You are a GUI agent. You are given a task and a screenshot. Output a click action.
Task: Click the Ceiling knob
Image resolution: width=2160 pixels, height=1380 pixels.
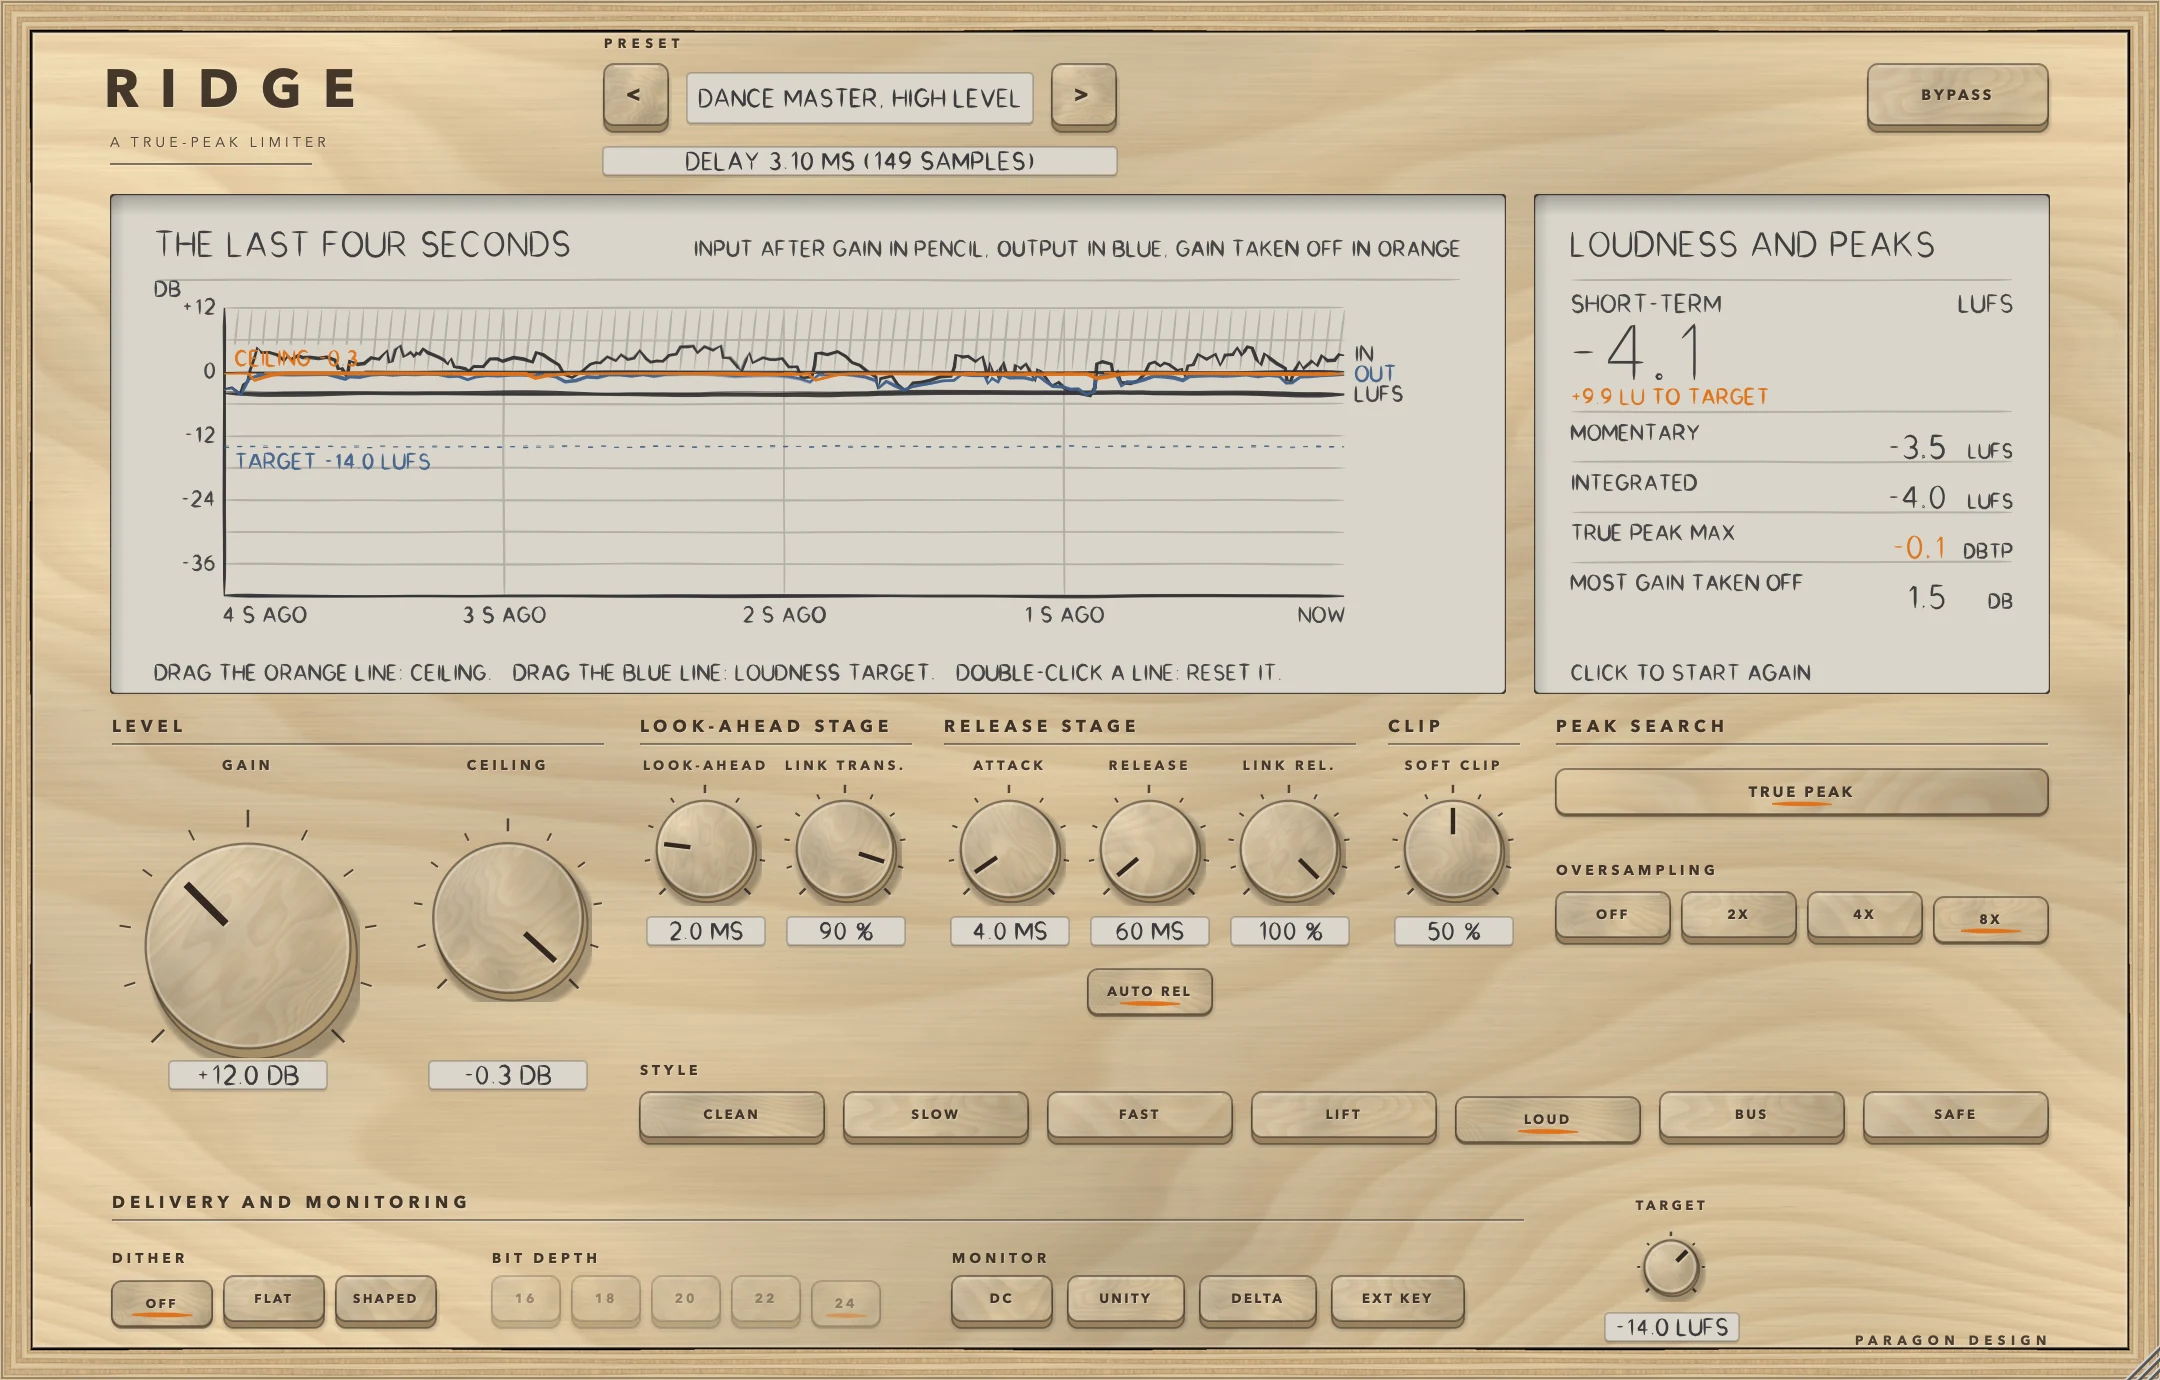(x=508, y=919)
